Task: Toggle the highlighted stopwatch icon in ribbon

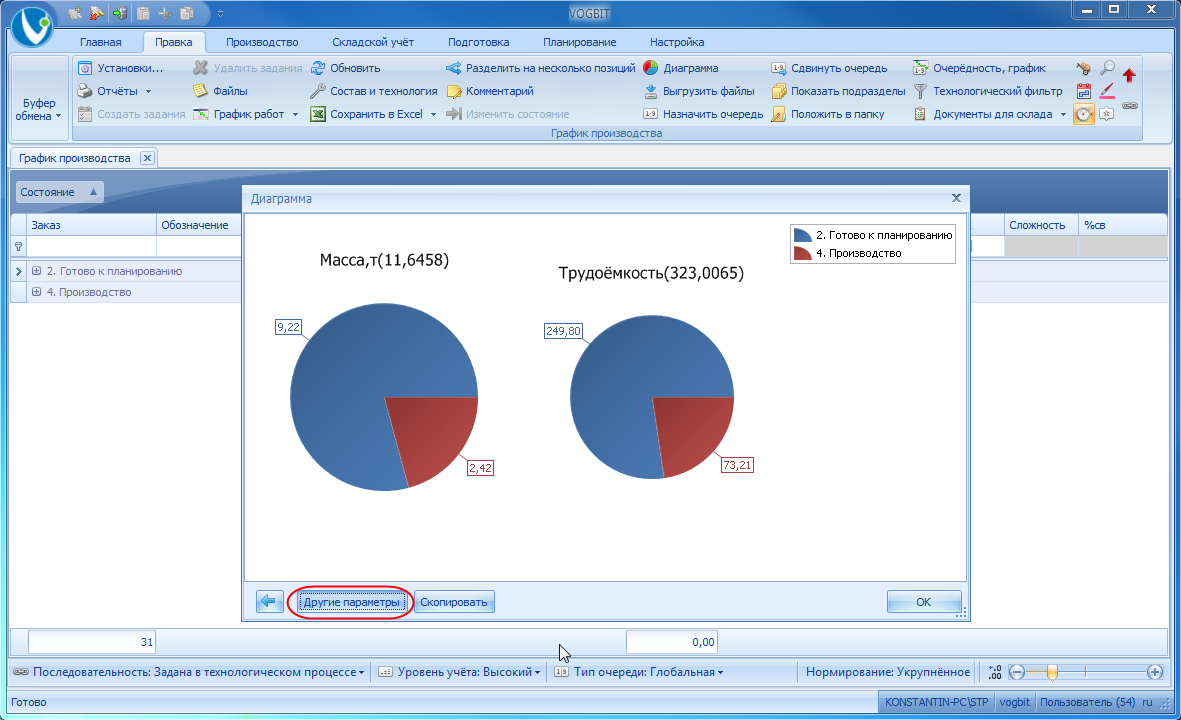Action: [x=1083, y=114]
